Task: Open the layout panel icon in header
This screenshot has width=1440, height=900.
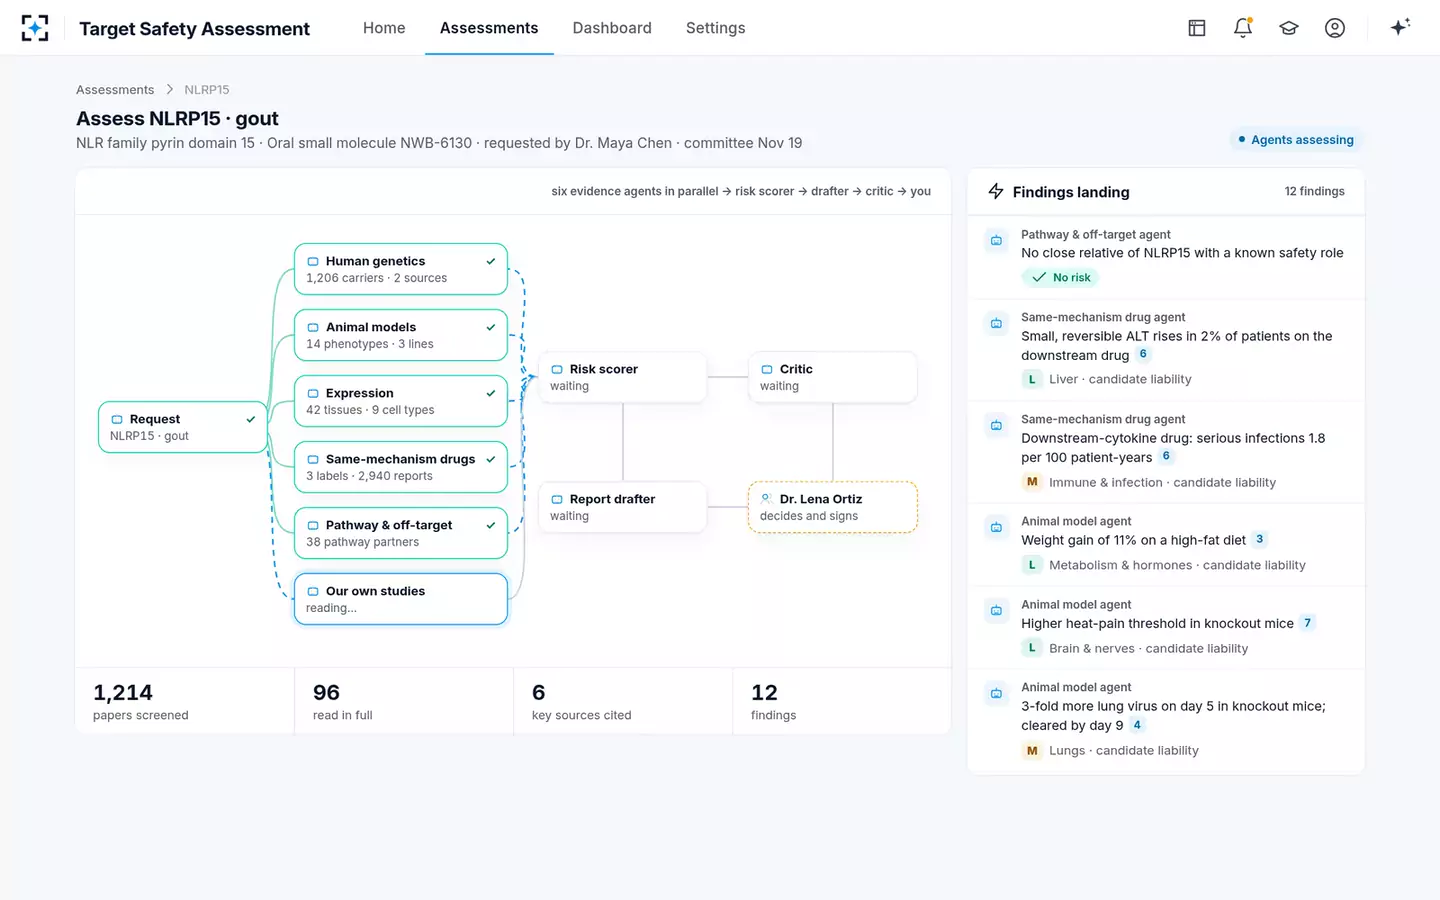Action: point(1197,28)
